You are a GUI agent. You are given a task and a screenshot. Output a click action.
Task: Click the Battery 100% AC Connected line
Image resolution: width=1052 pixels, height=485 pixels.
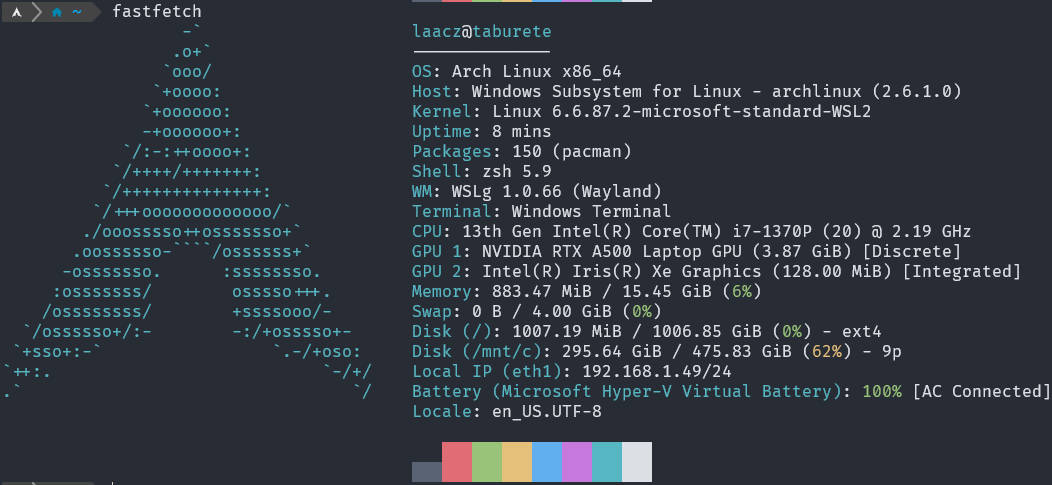[731, 391]
